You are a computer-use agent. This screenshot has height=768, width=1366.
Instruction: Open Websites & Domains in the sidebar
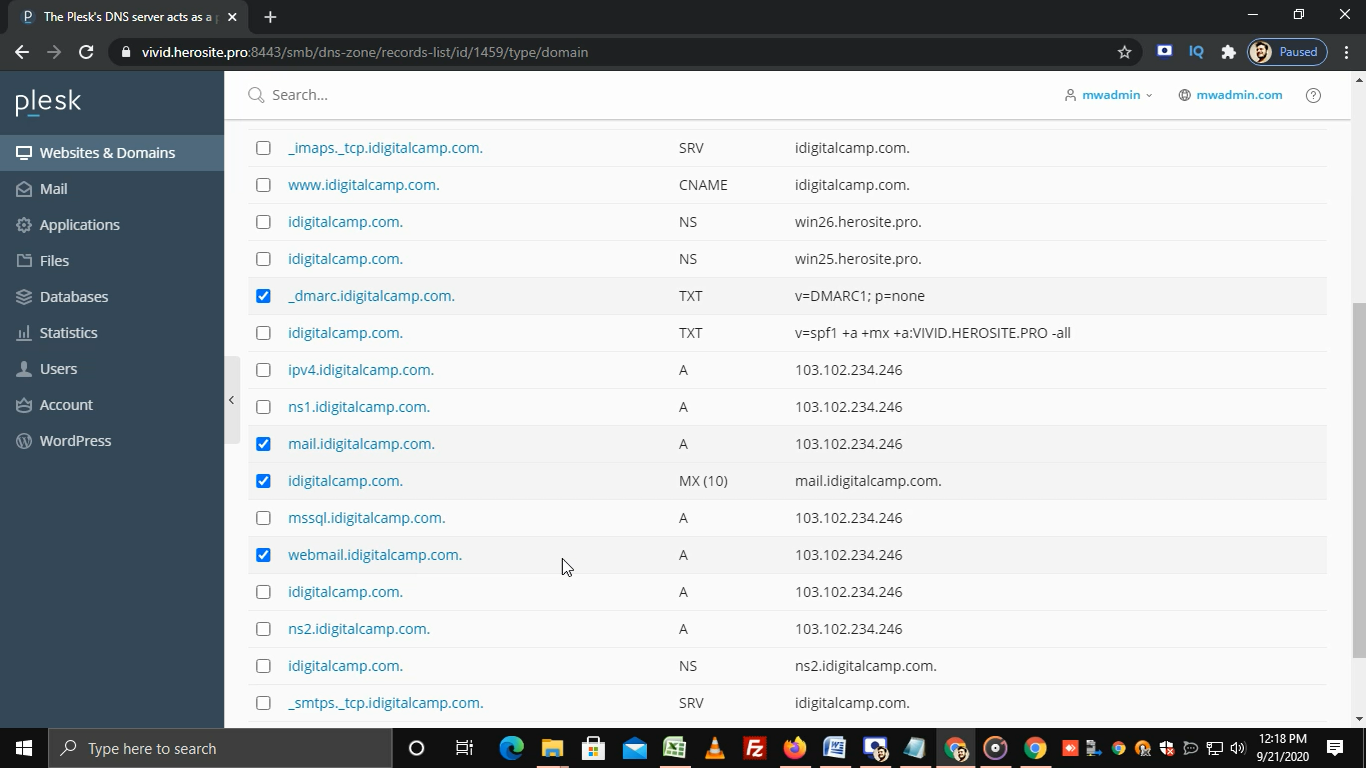pyautogui.click(x=112, y=153)
